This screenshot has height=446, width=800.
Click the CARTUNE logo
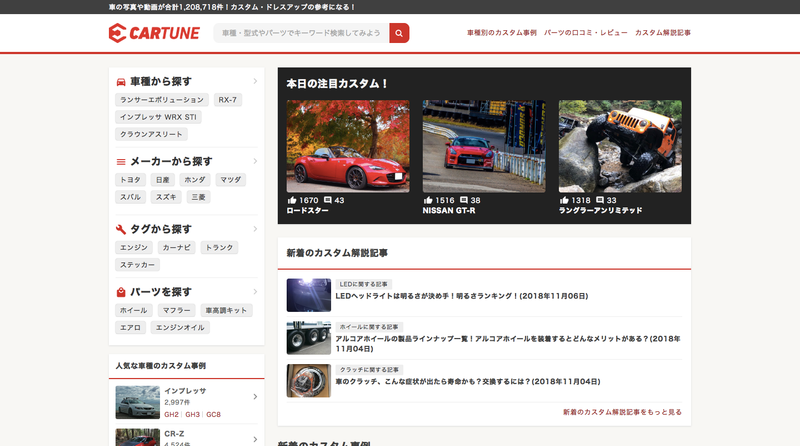(154, 33)
